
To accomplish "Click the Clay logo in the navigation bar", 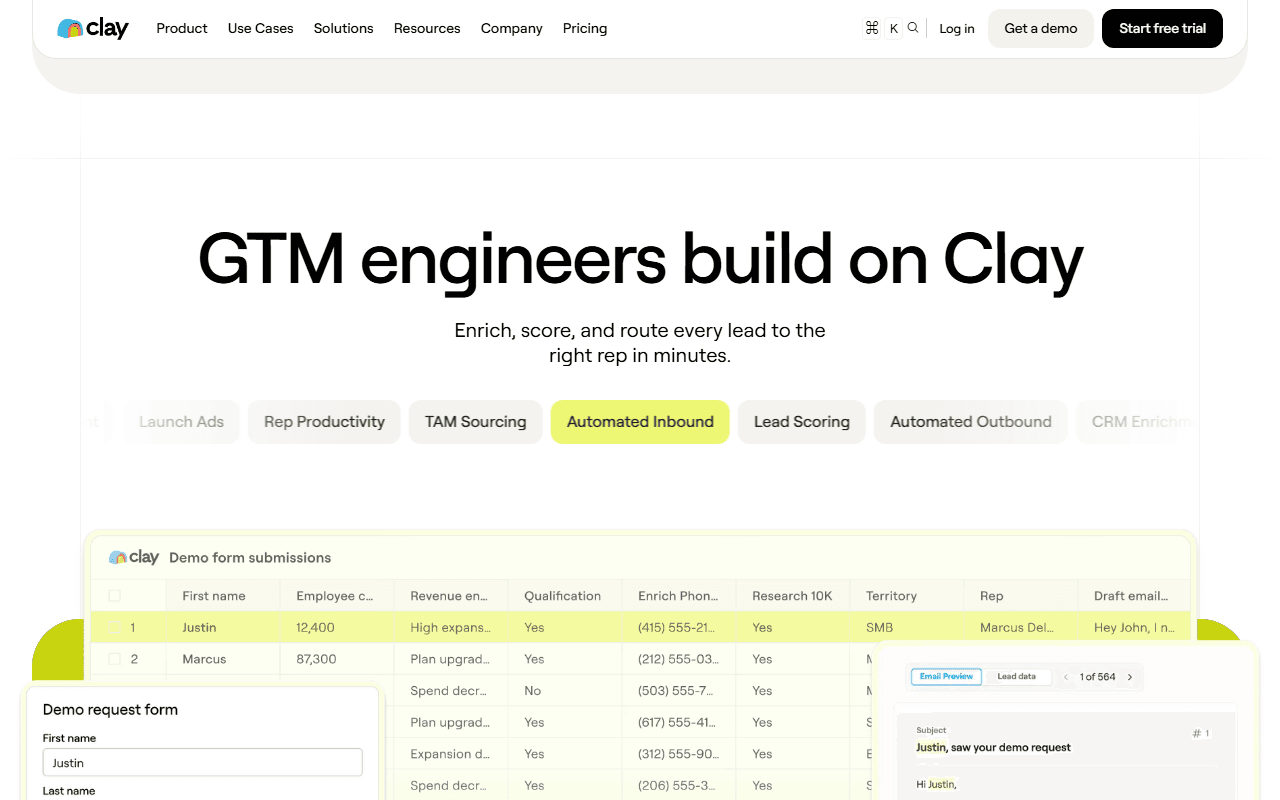I will pos(93,28).
